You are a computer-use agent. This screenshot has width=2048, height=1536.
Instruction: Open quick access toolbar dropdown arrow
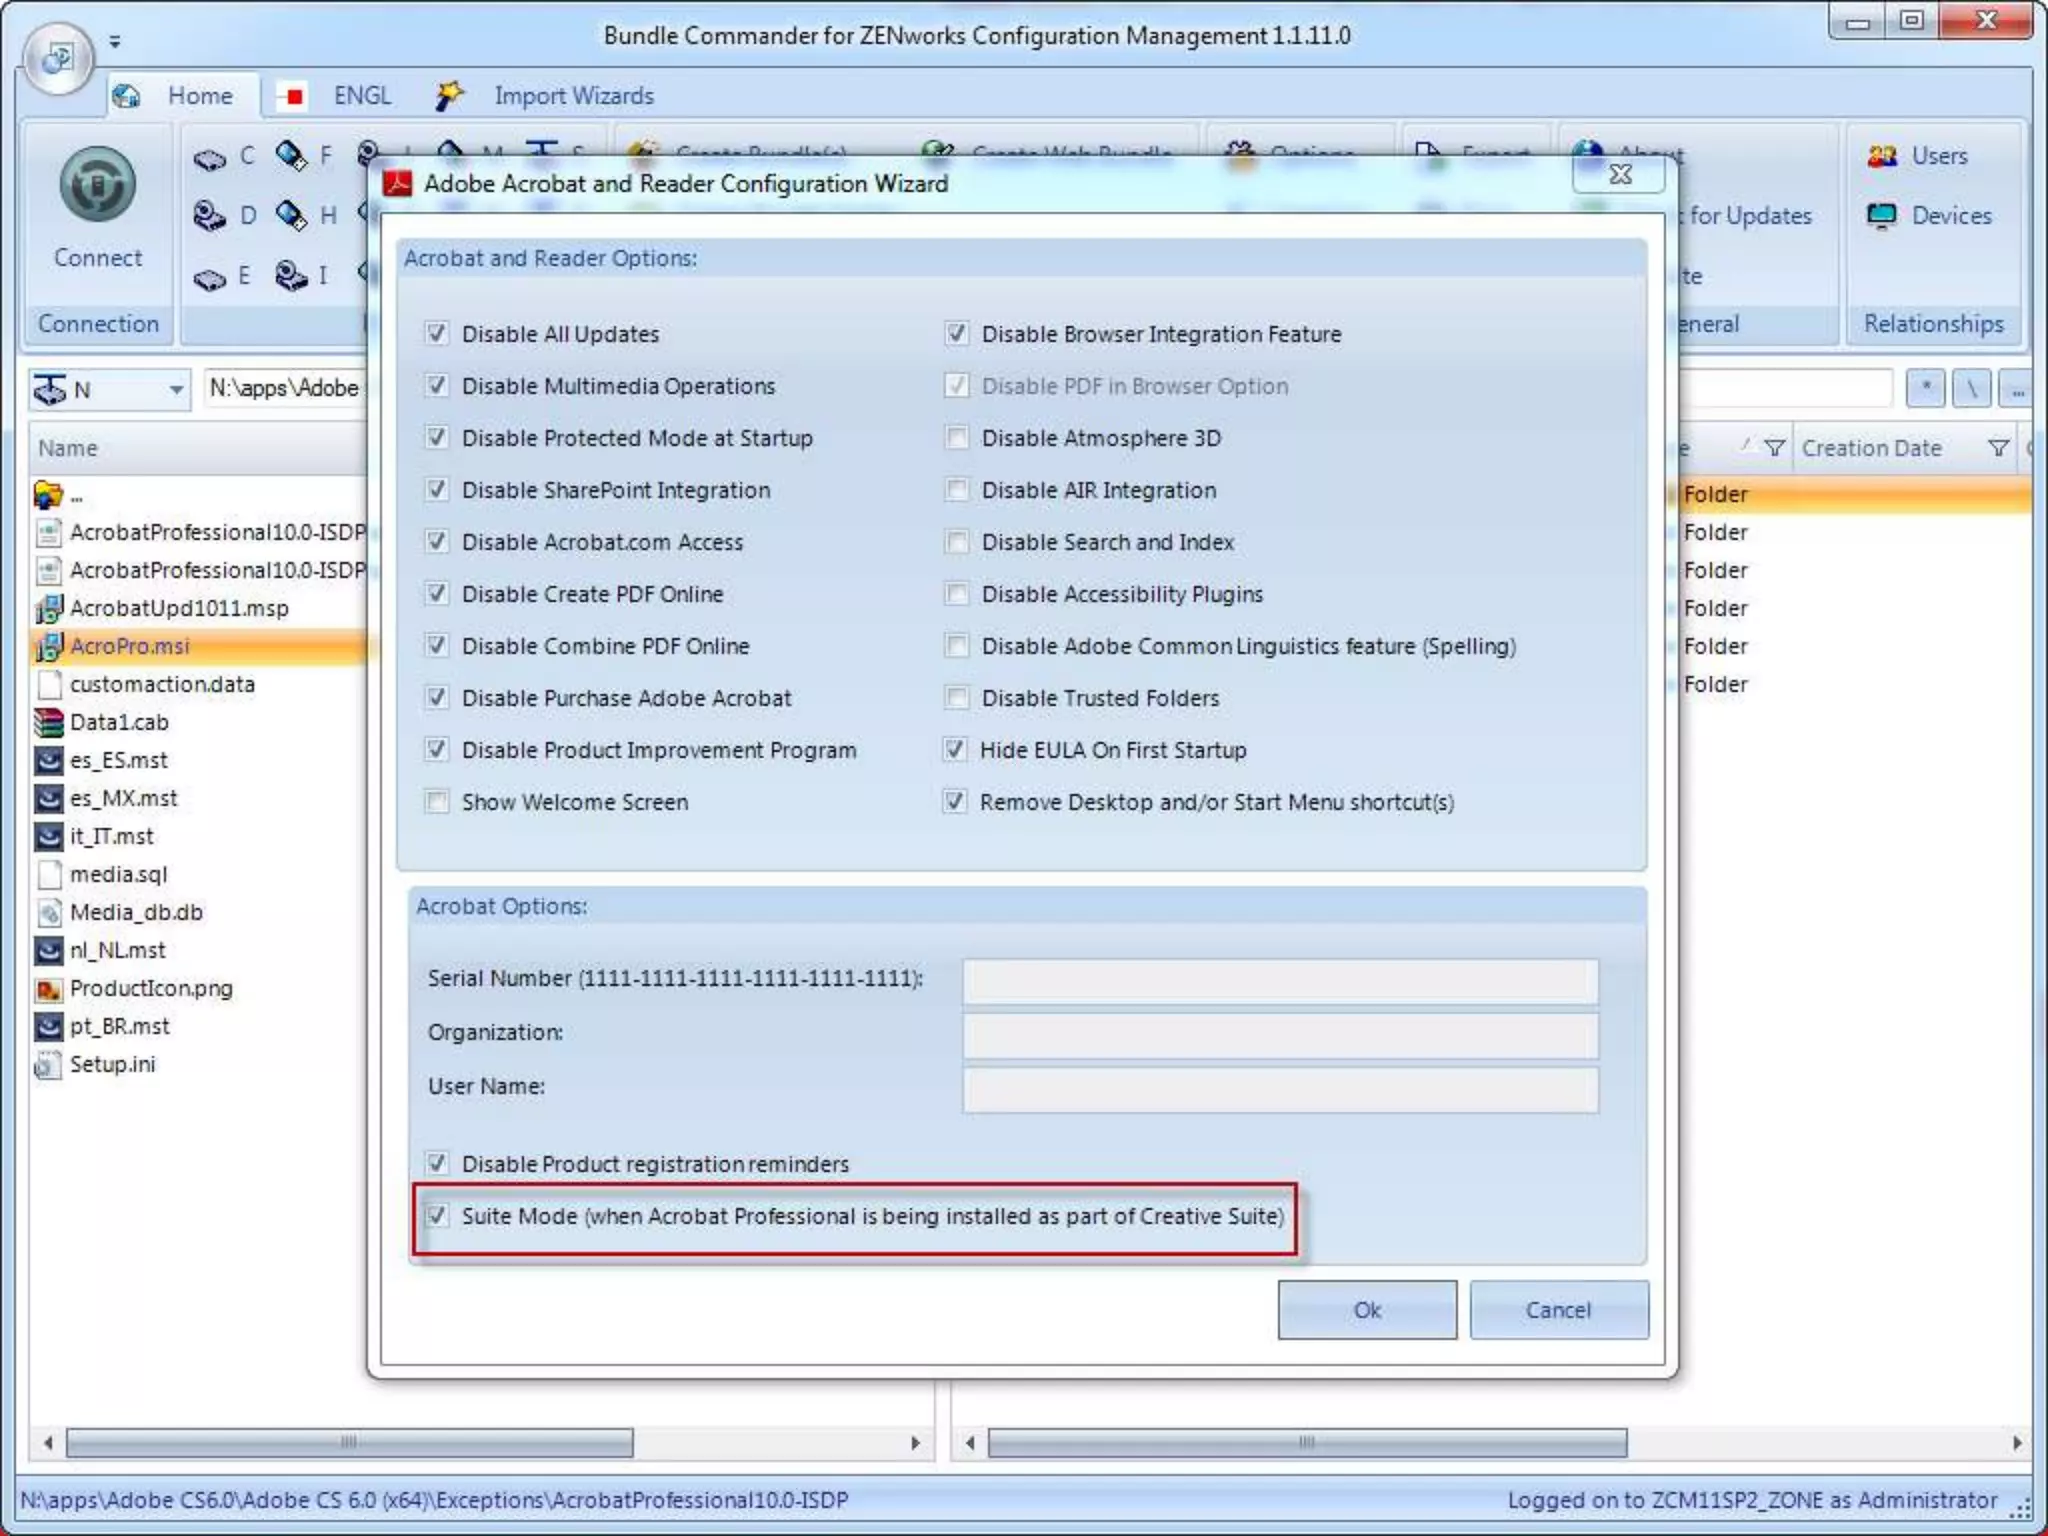click(115, 42)
